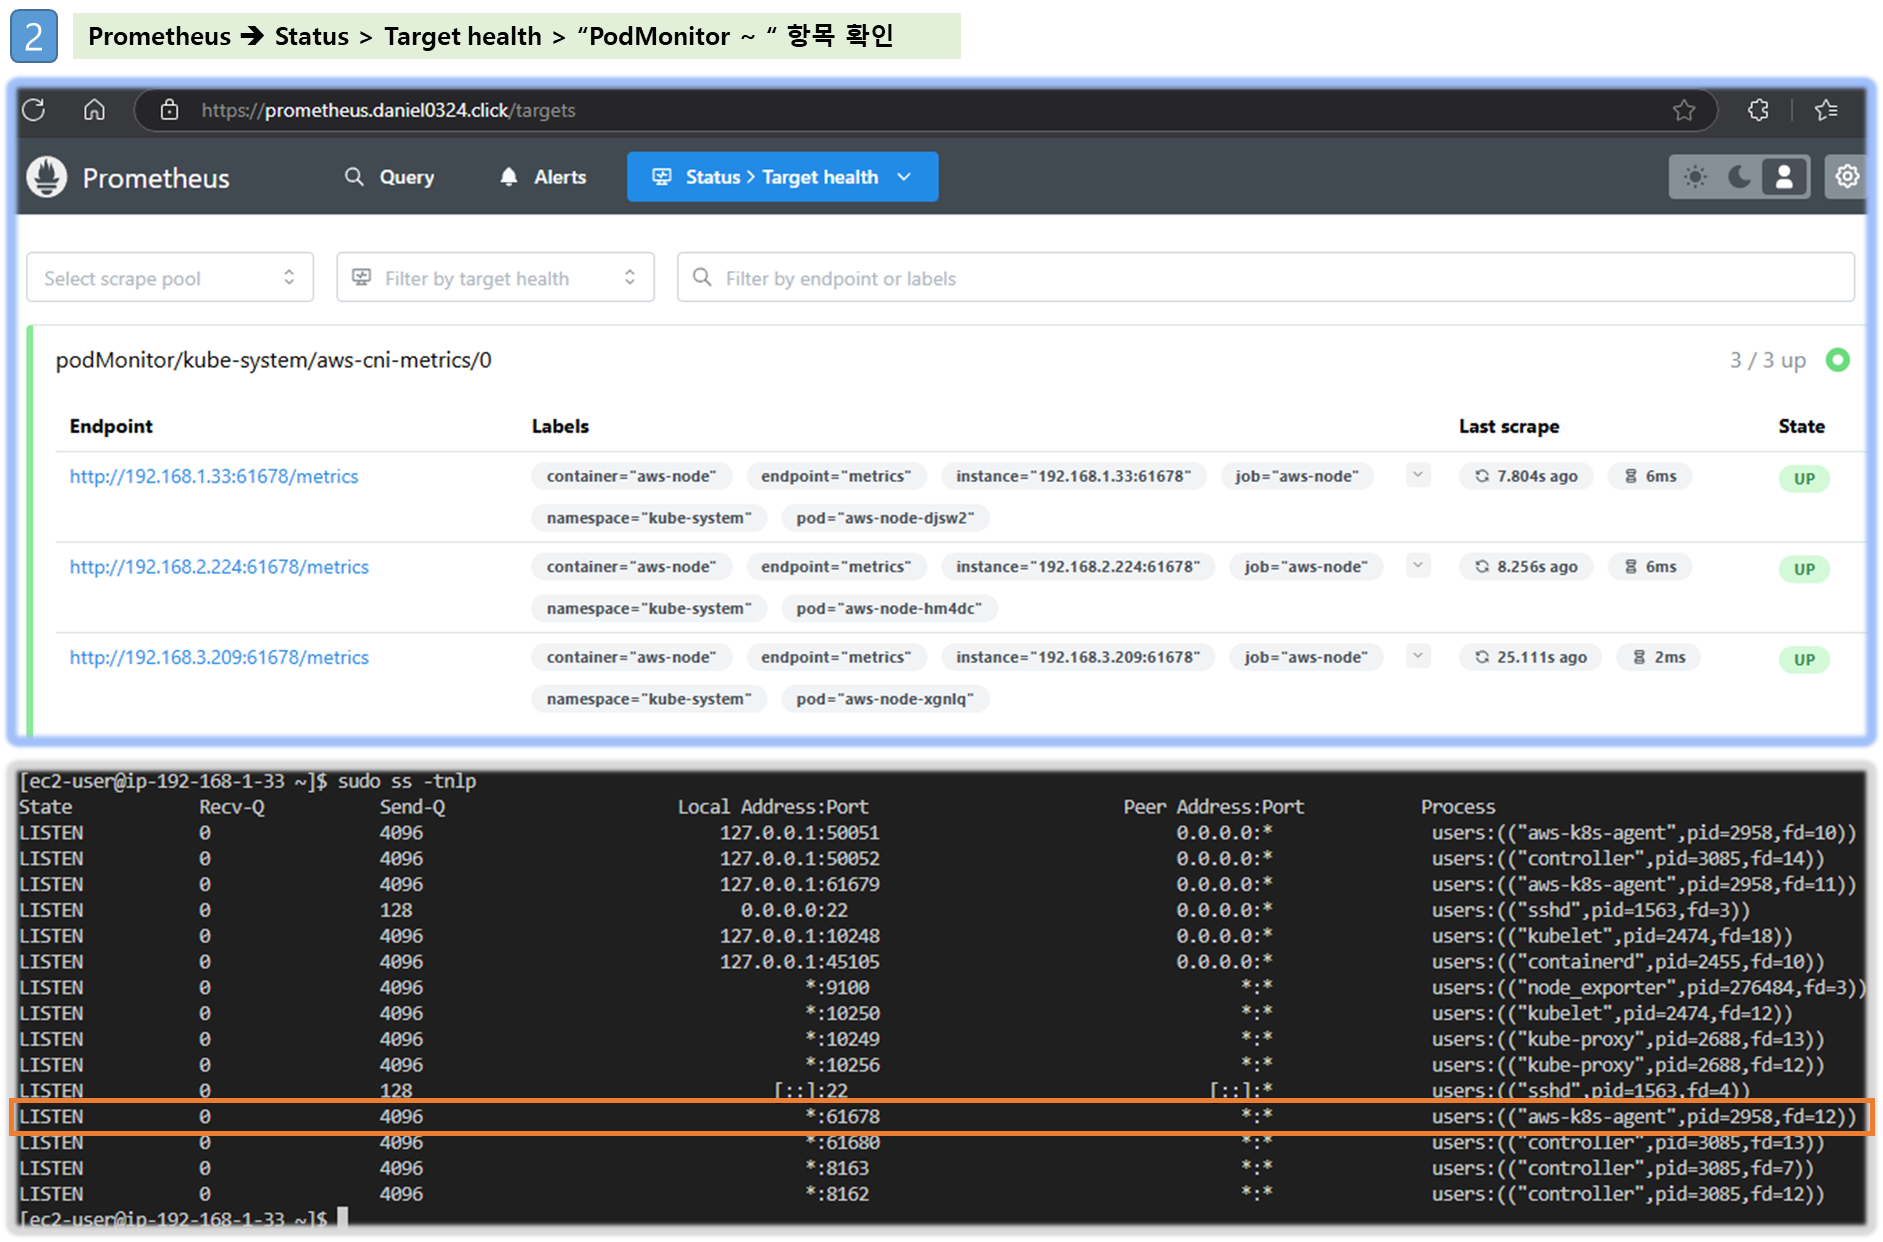This screenshot has height=1242, width=1883.
Task: Open the Query page
Action: [x=390, y=177]
